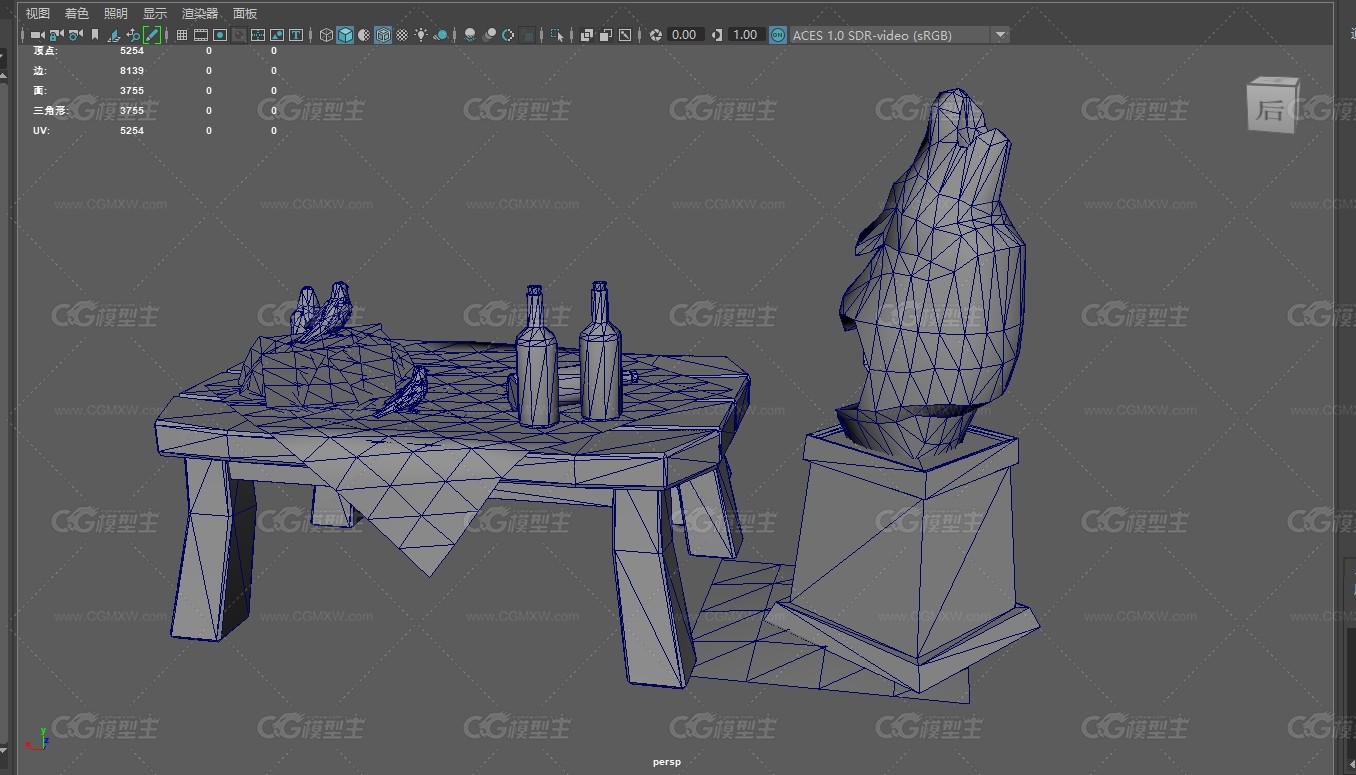
Task: Click the X-Ray Active Components icon
Action: 605,35
